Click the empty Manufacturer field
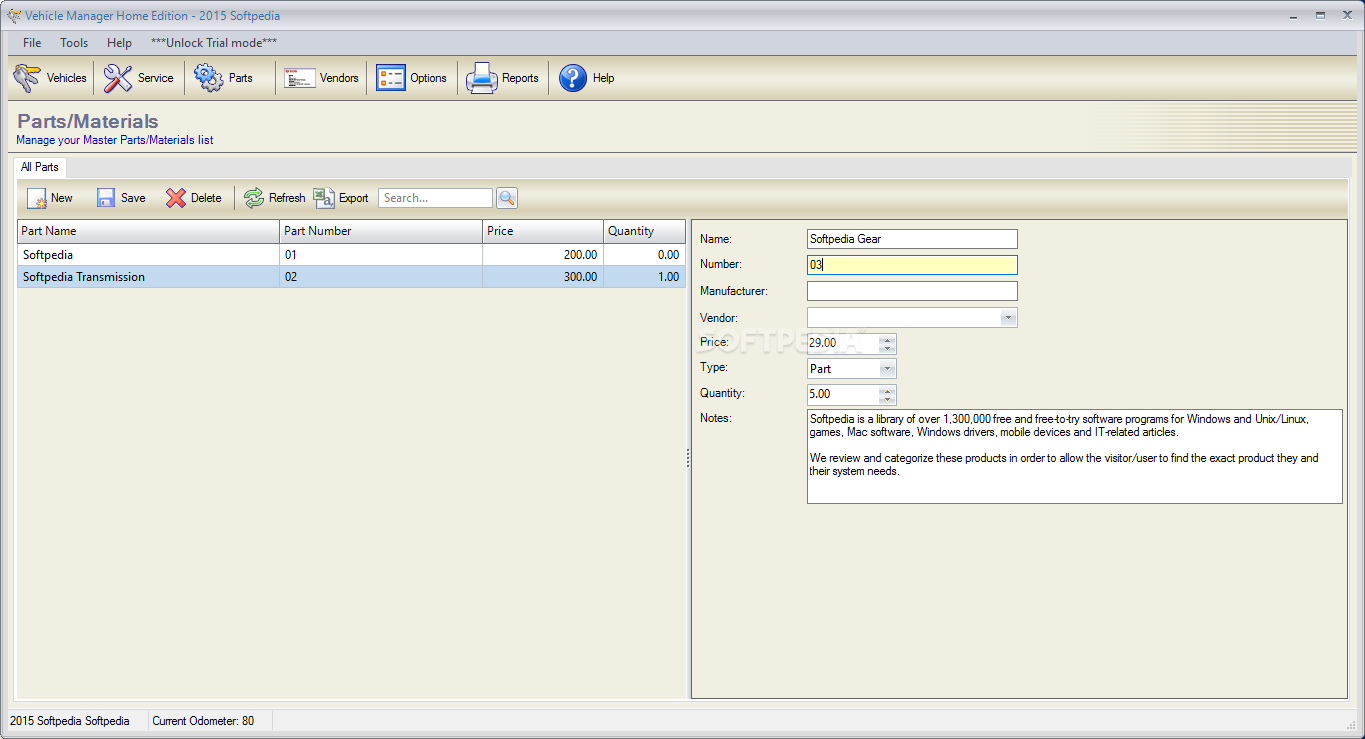This screenshot has height=739, width=1365. (x=912, y=291)
